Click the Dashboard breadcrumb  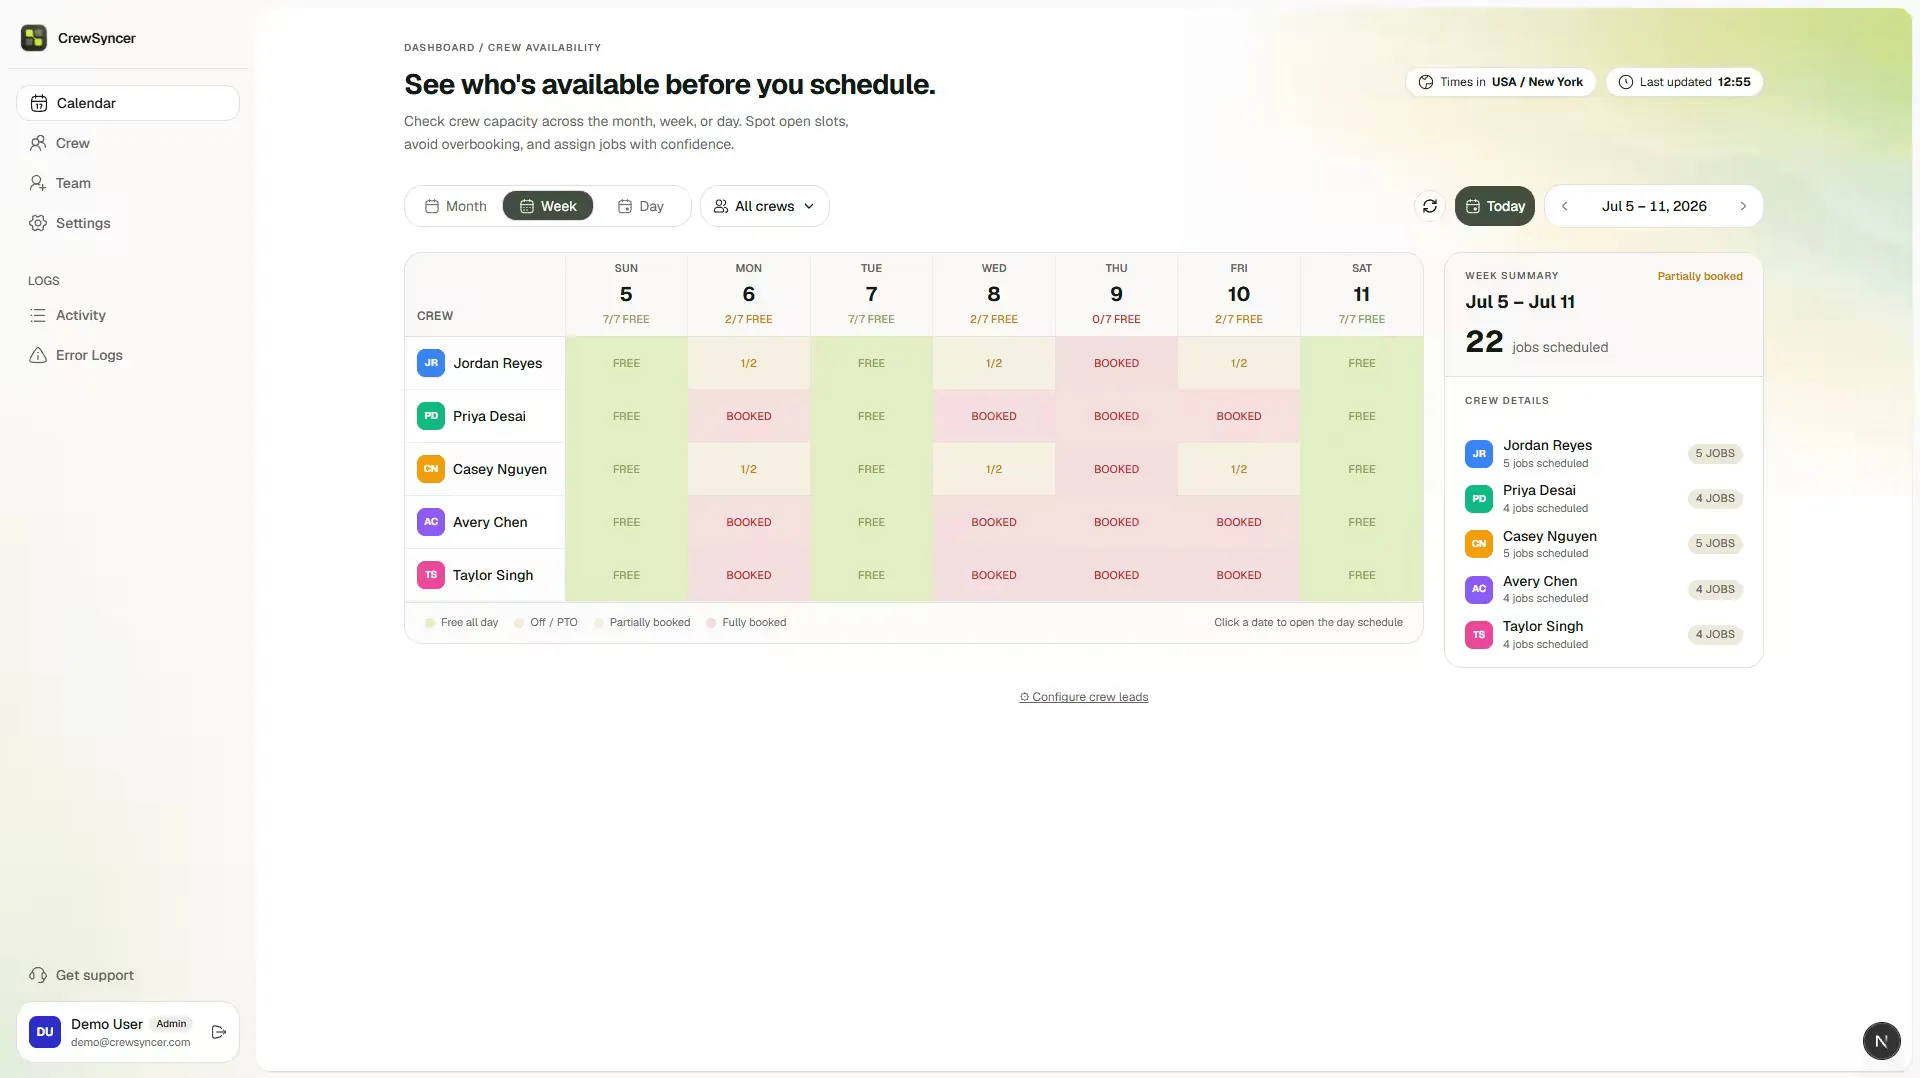pyautogui.click(x=439, y=48)
